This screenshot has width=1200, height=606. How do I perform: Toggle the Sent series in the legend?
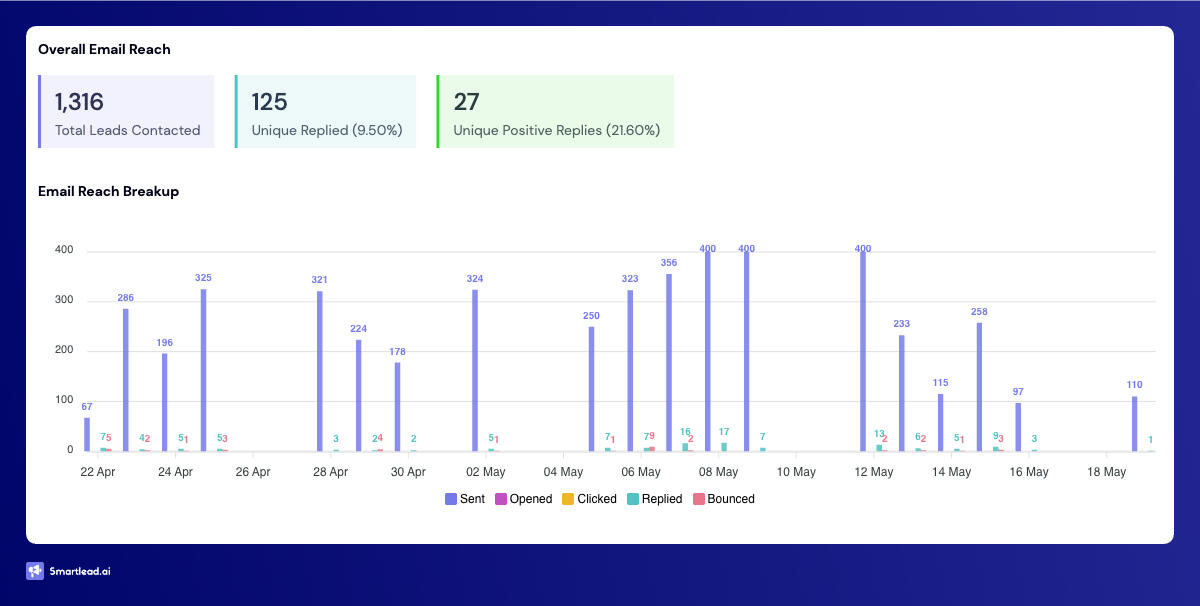click(465, 499)
